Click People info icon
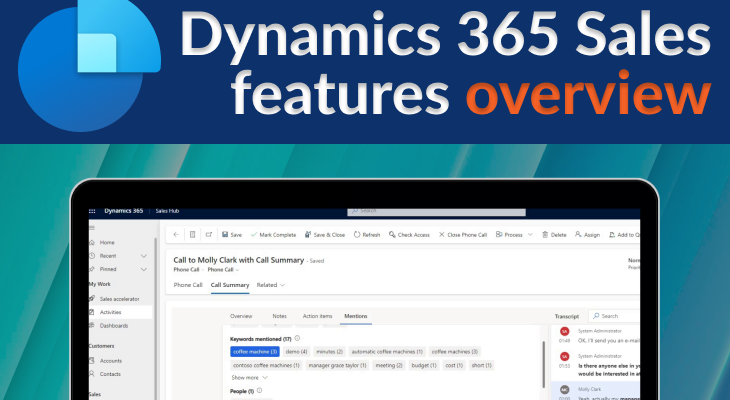 click(259, 391)
